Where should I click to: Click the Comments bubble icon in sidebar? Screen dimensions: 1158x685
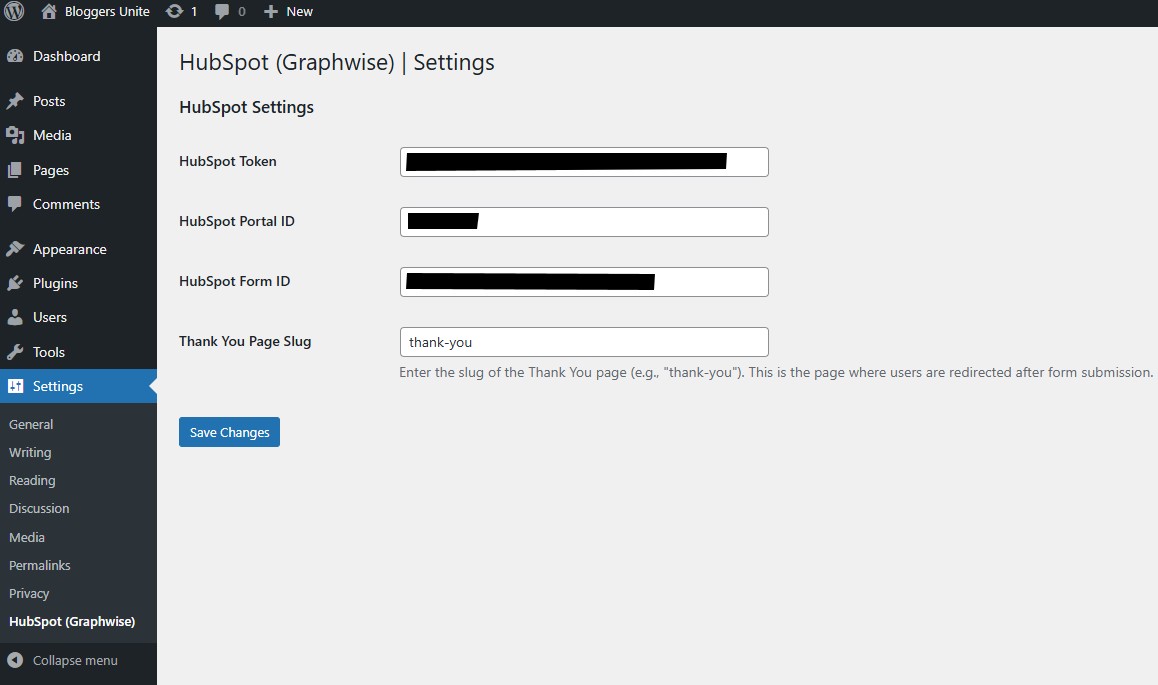click(15, 204)
